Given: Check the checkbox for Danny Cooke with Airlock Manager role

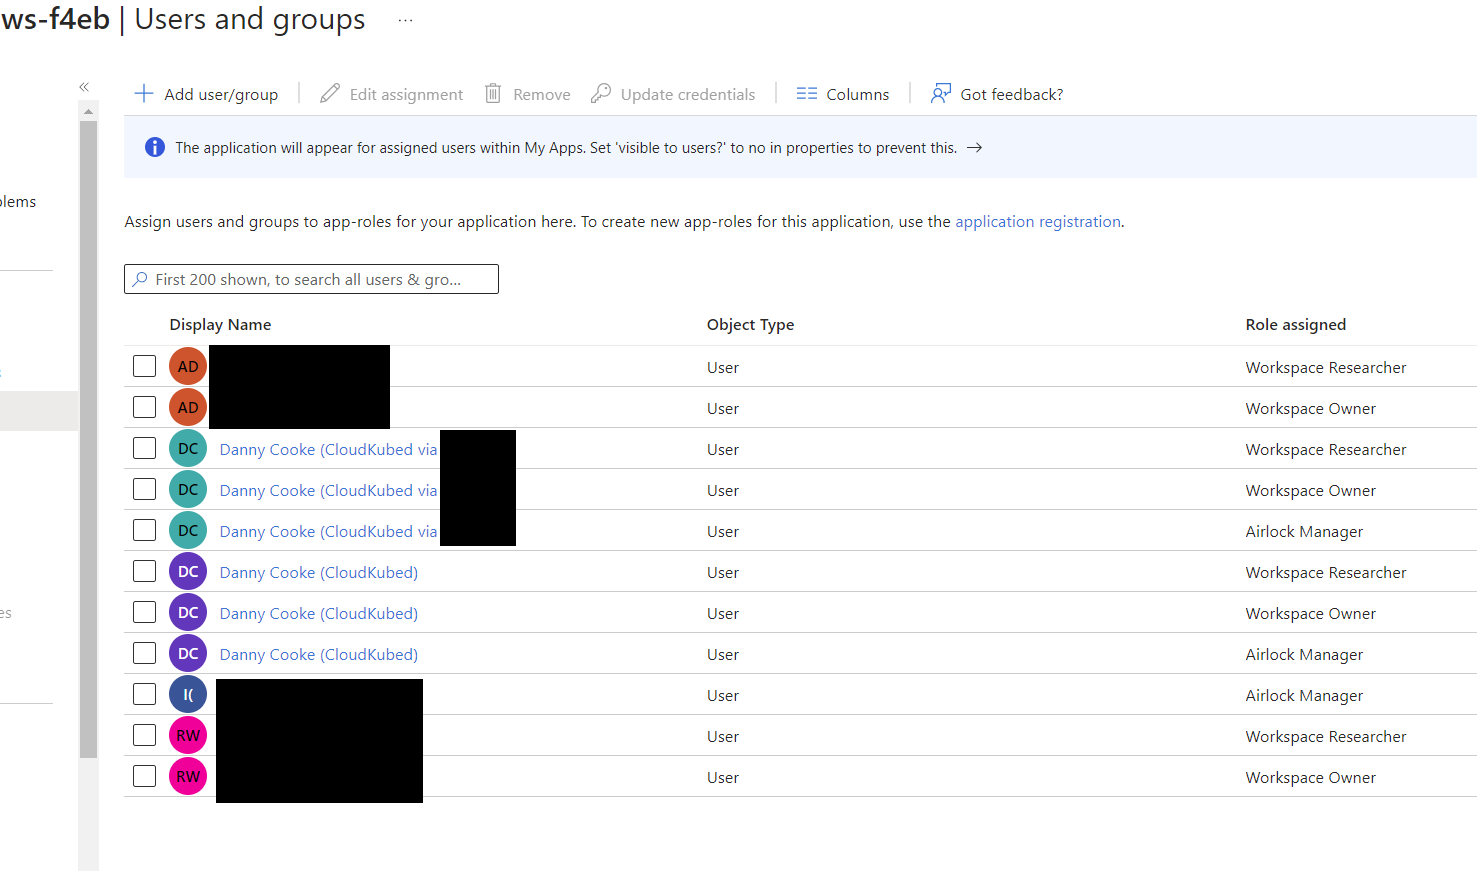Looking at the screenshot, I should [x=144, y=653].
